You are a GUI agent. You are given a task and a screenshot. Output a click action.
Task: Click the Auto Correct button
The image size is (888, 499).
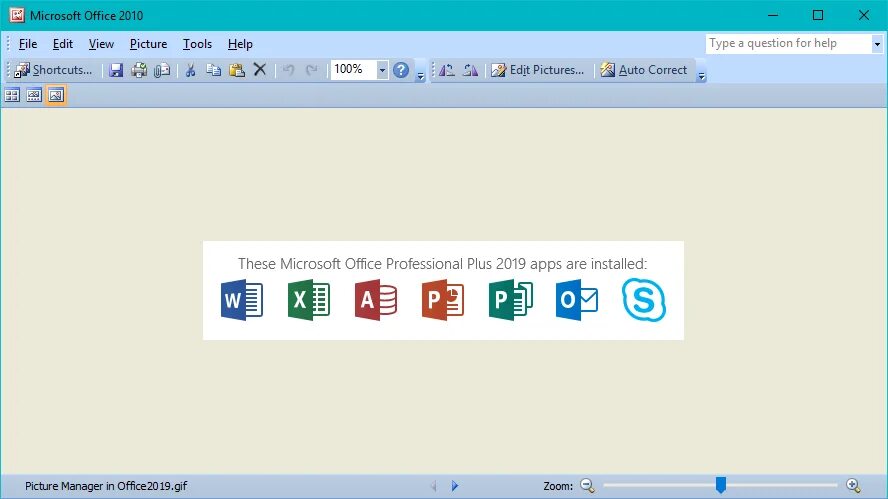[x=644, y=70]
